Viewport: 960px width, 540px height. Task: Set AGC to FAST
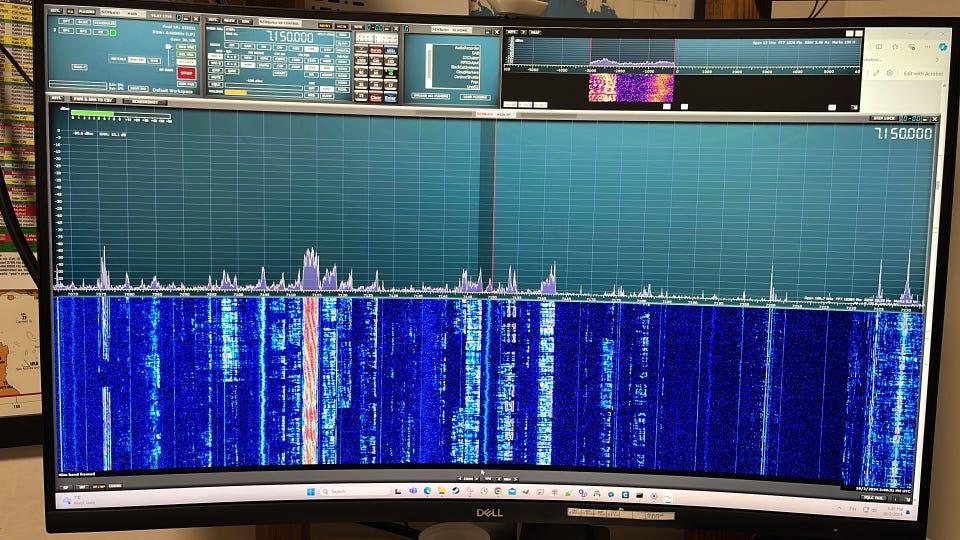pyautogui.click(x=327, y=89)
